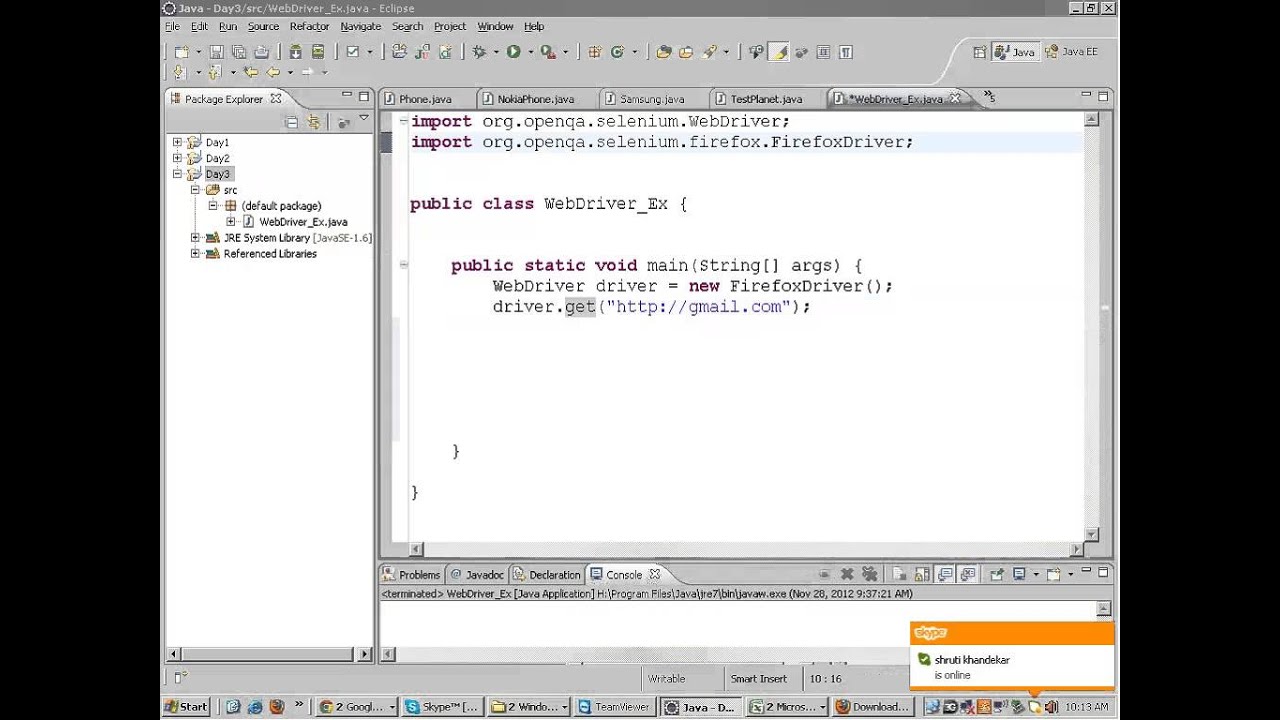This screenshot has height=720, width=1280.
Task: Click Display Selected Console monitor icon
Action: point(1019,574)
